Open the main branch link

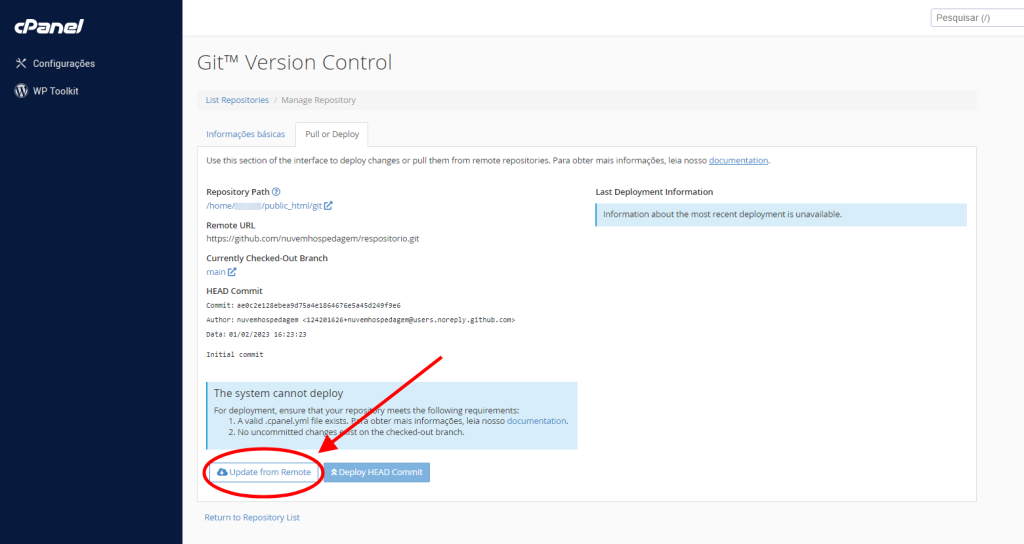216,272
